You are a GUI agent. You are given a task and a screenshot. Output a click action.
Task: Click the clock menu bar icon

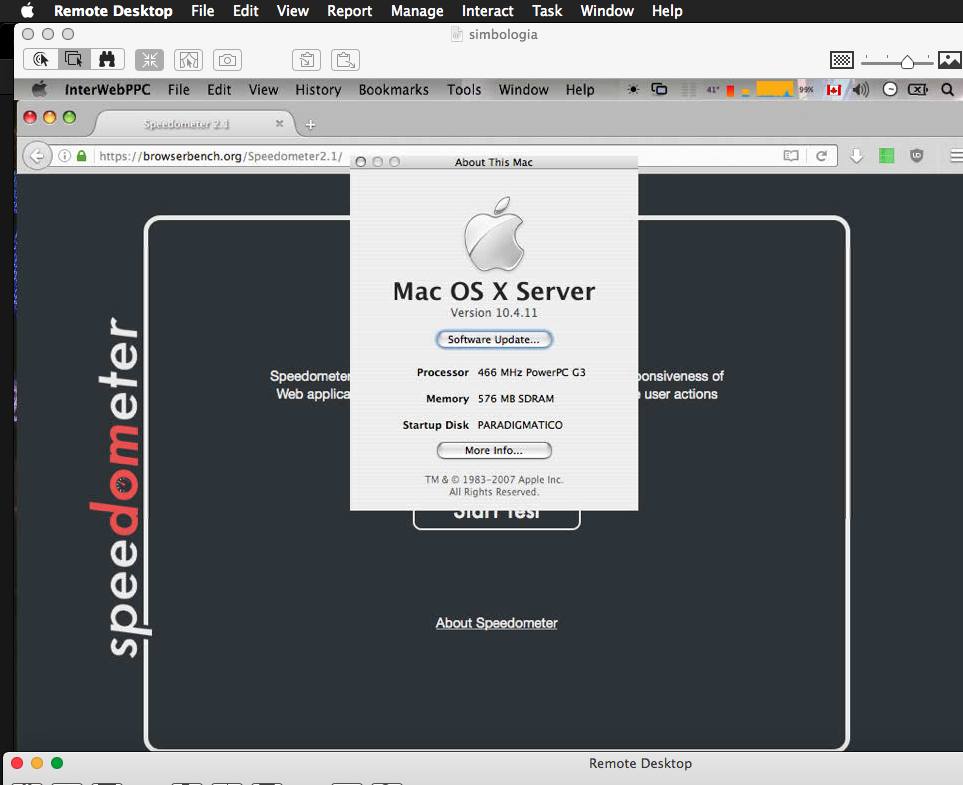click(889, 90)
